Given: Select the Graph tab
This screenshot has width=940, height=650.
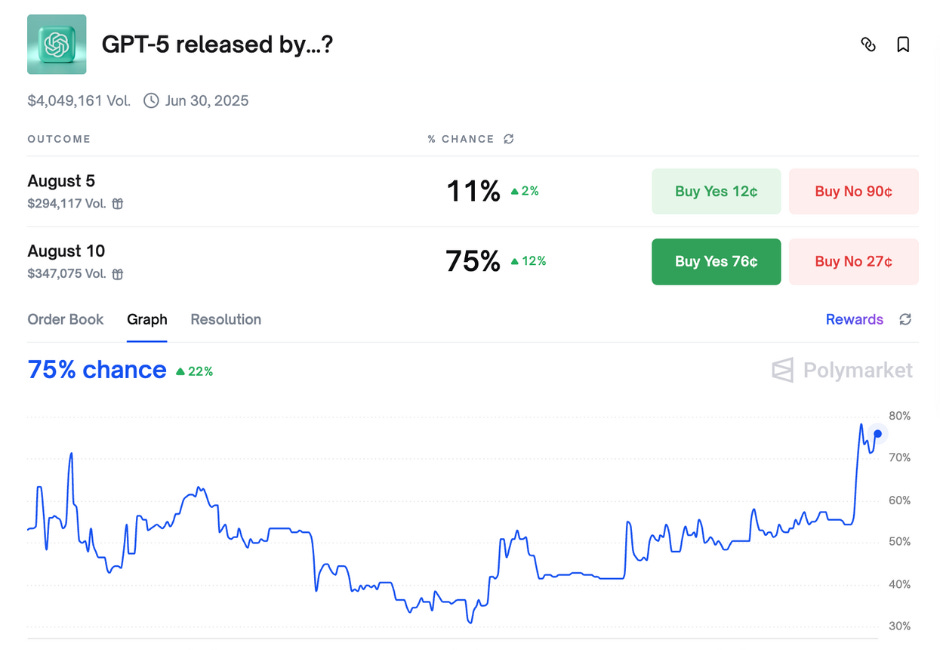Looking at the screenshot, I should coord(147,320).
